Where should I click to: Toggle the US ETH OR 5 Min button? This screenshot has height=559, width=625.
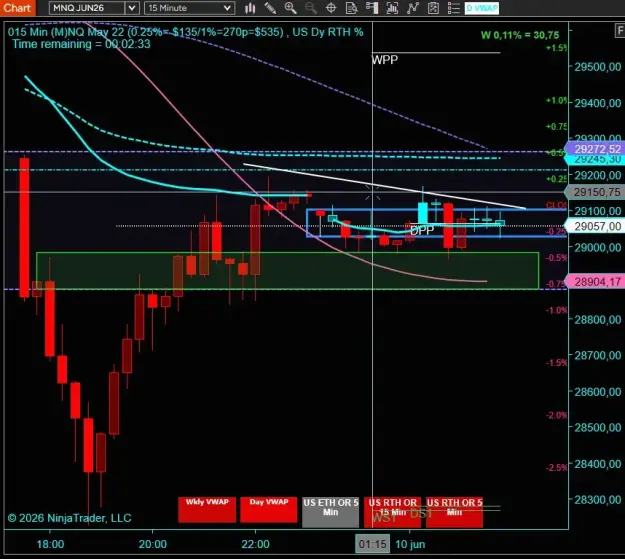click(330, 512)
